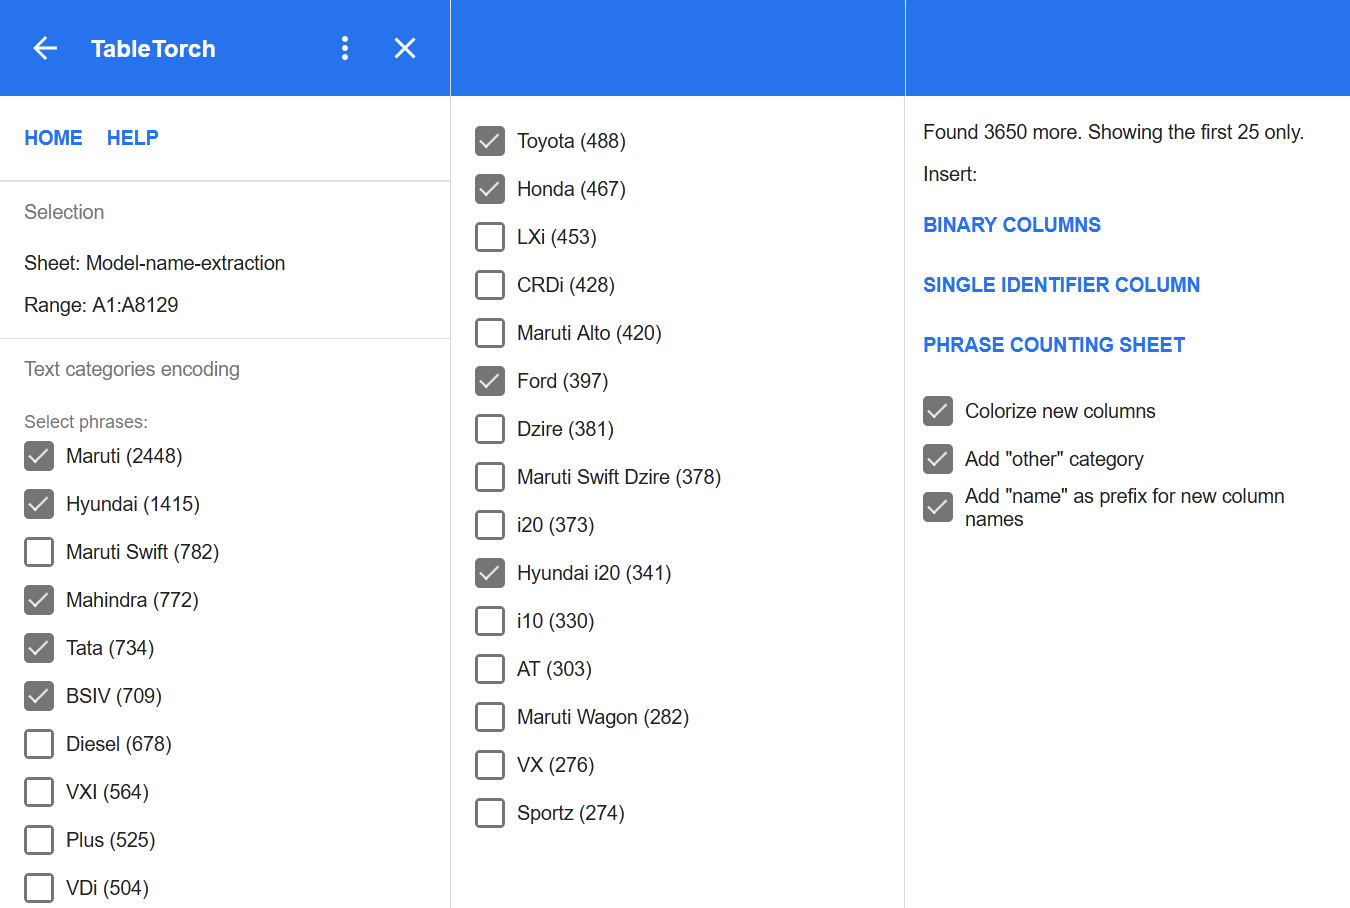Check the Maruti Wagon (282) phrase

[490, 717]
